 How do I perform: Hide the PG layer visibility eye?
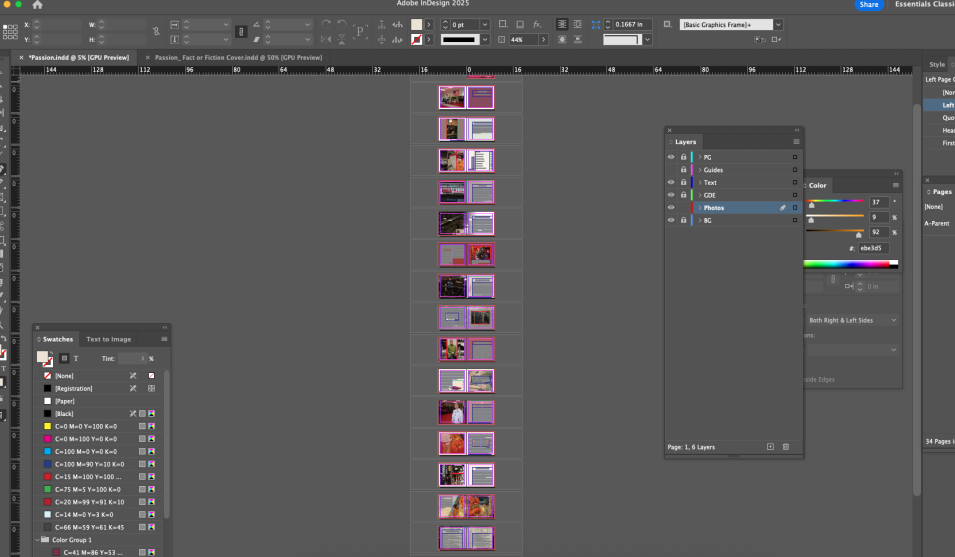point(671,157)
